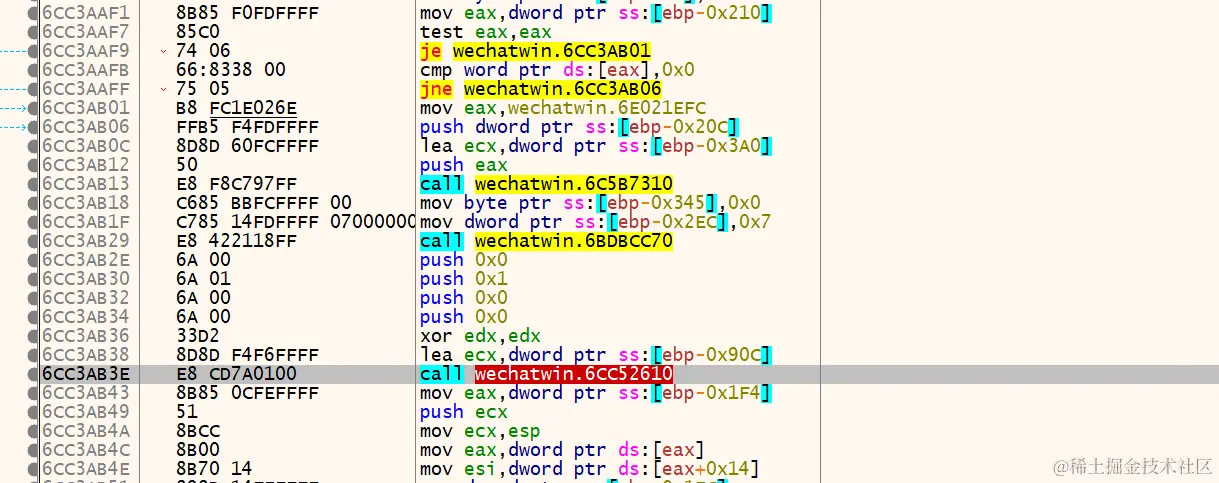This screenshot has height=483, width=1219.
Task: Click opcode bytes '8B85 F0FDFFFF'
Action: (246, 13)
